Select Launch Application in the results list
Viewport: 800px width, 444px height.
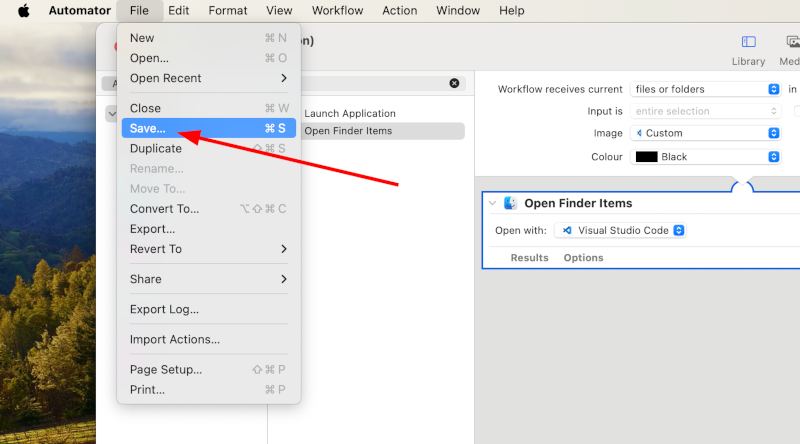click(350, 113)
